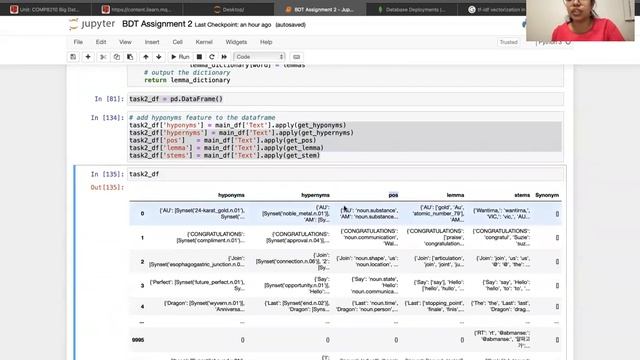Open the Widgets menu
640x360 pixels.
tap(236, 42)
